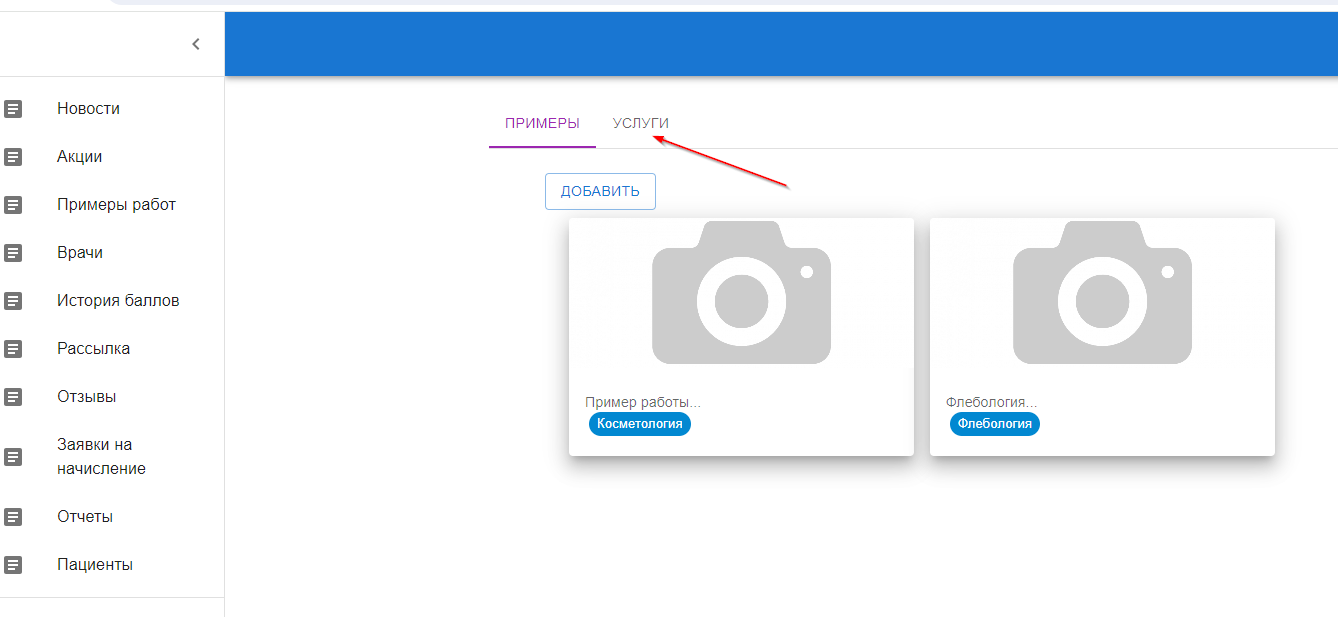
Task: Click the icon beside Новости
Action: click(13, 108)
